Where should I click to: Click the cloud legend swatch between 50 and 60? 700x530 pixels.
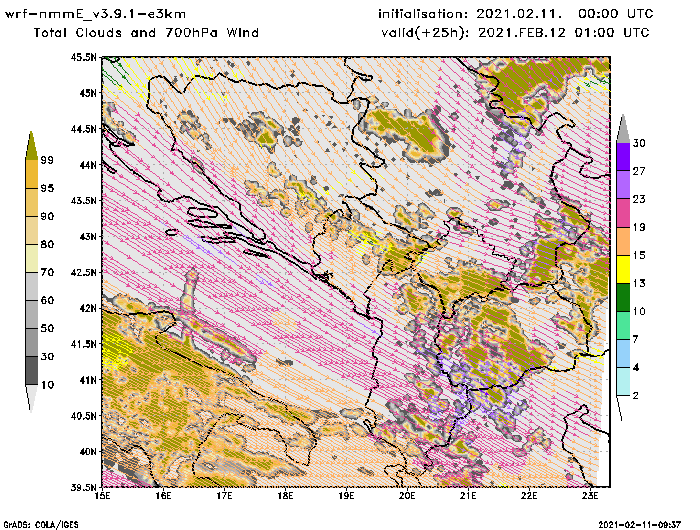[x=31, y=315]
